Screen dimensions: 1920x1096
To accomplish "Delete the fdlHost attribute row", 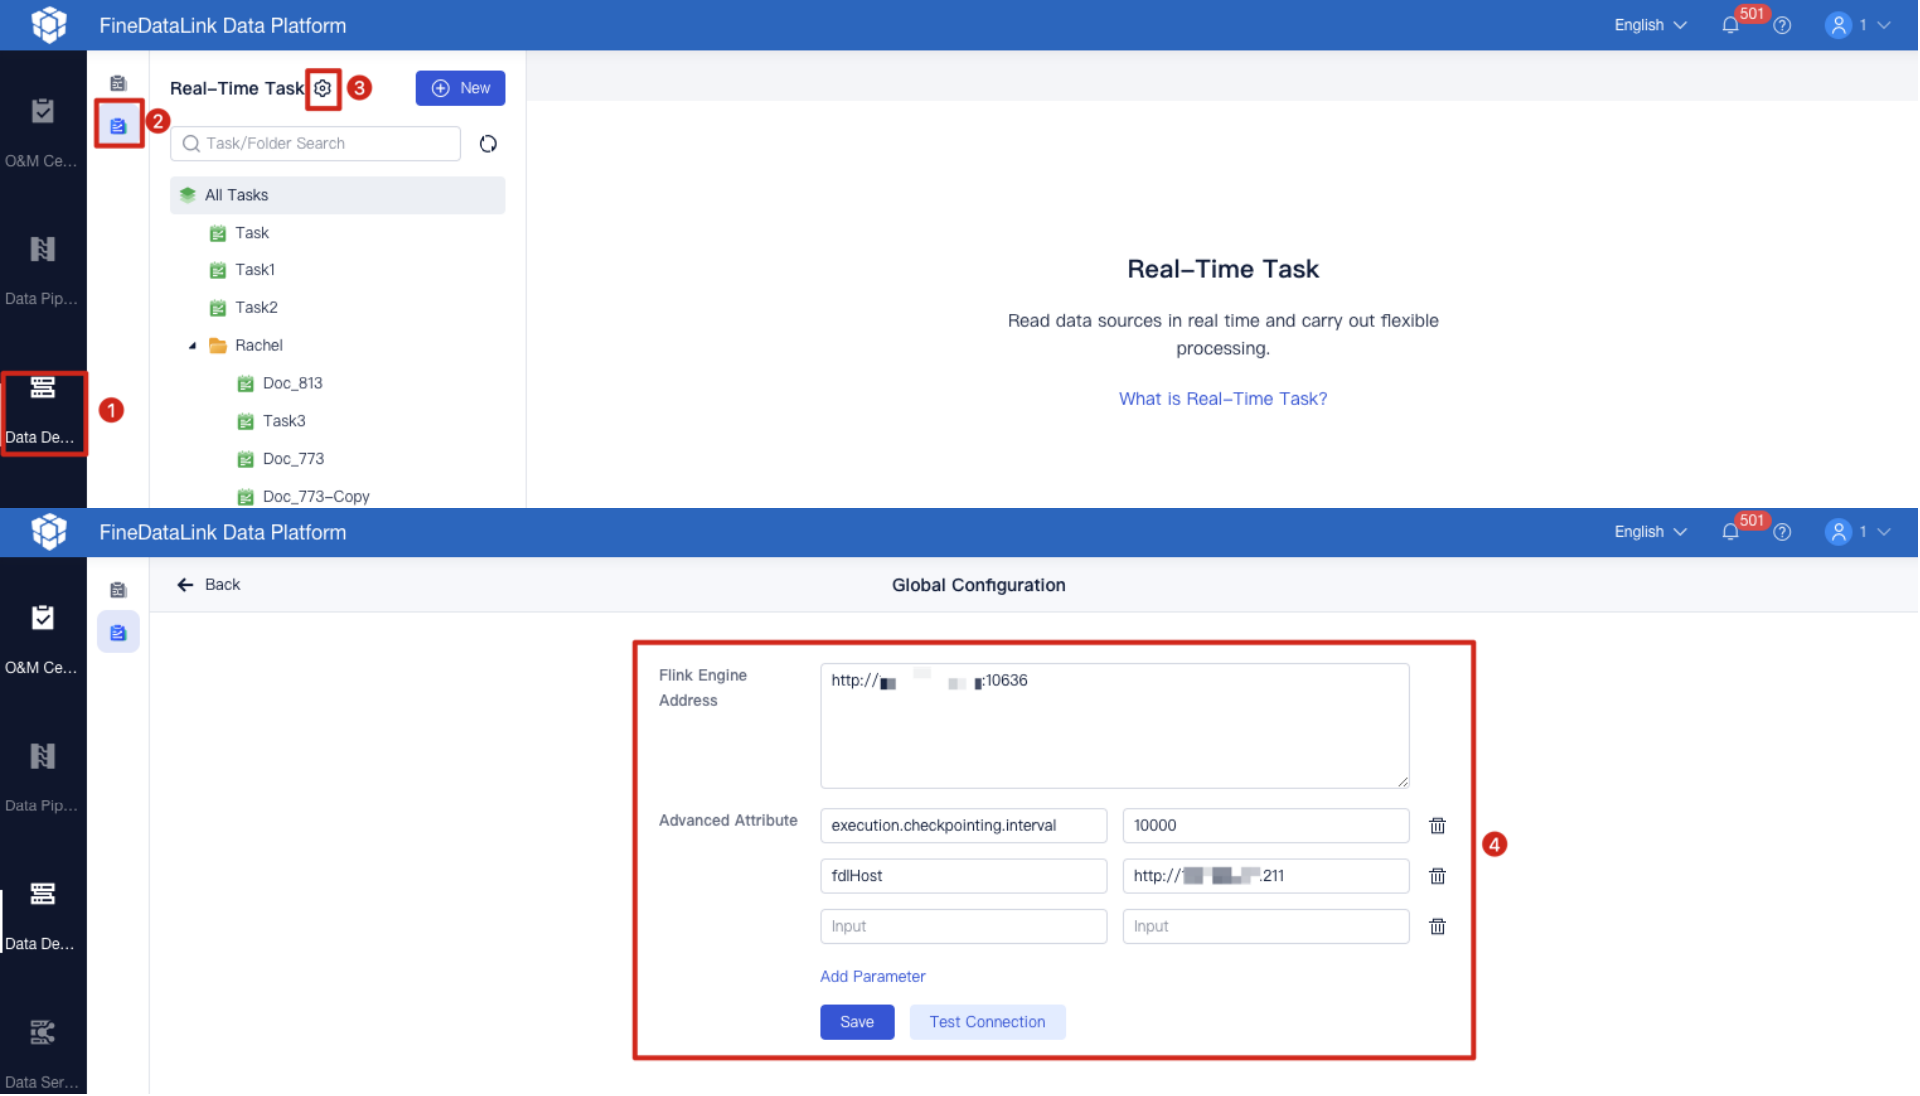I will (1437, 876).
